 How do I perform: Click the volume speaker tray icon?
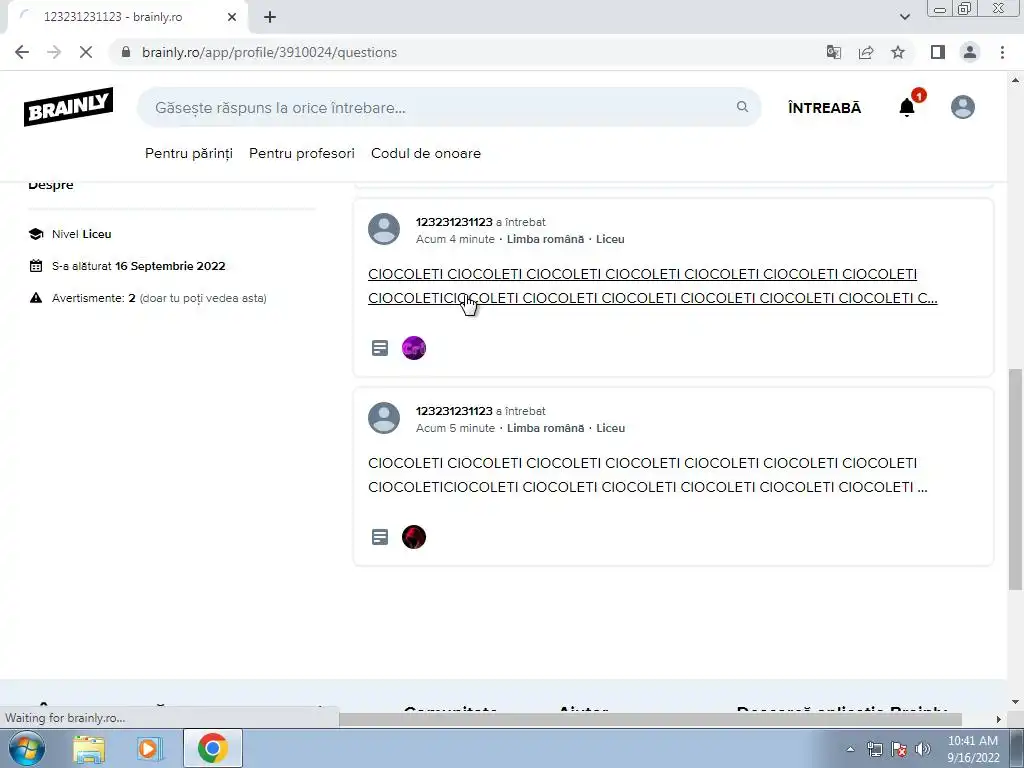coord(923,749)
